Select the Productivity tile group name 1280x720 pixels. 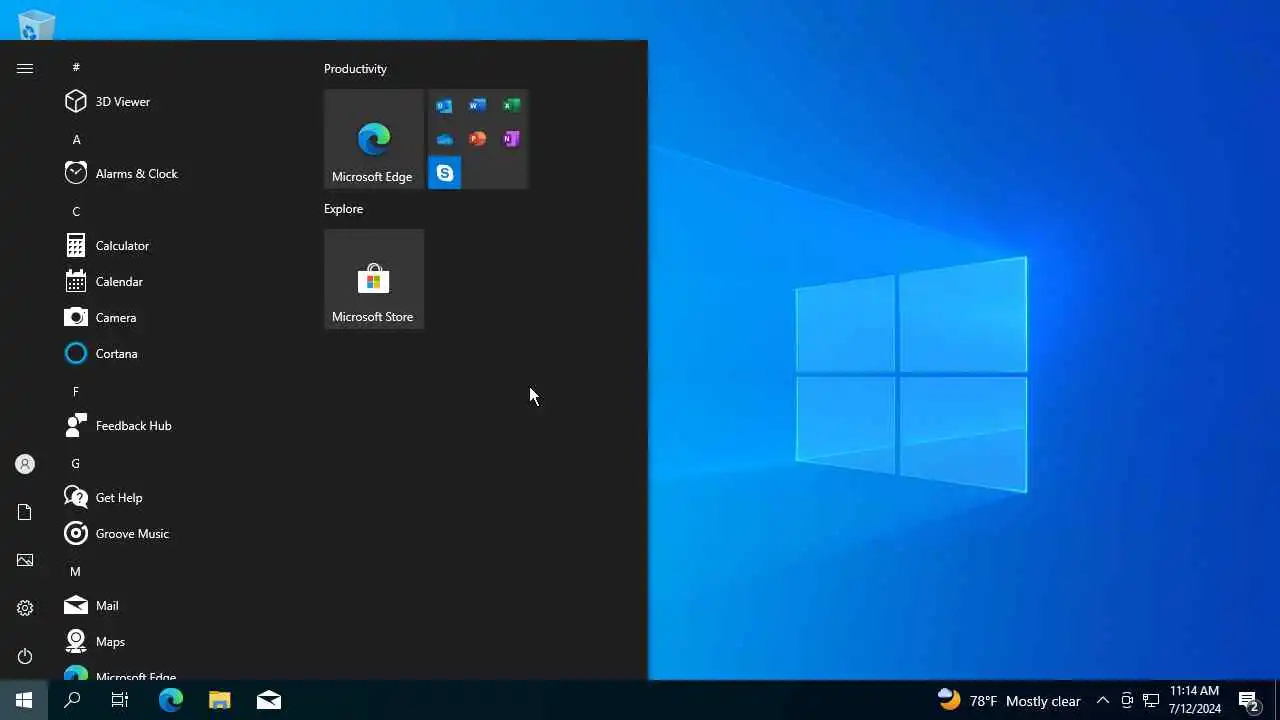355,69
